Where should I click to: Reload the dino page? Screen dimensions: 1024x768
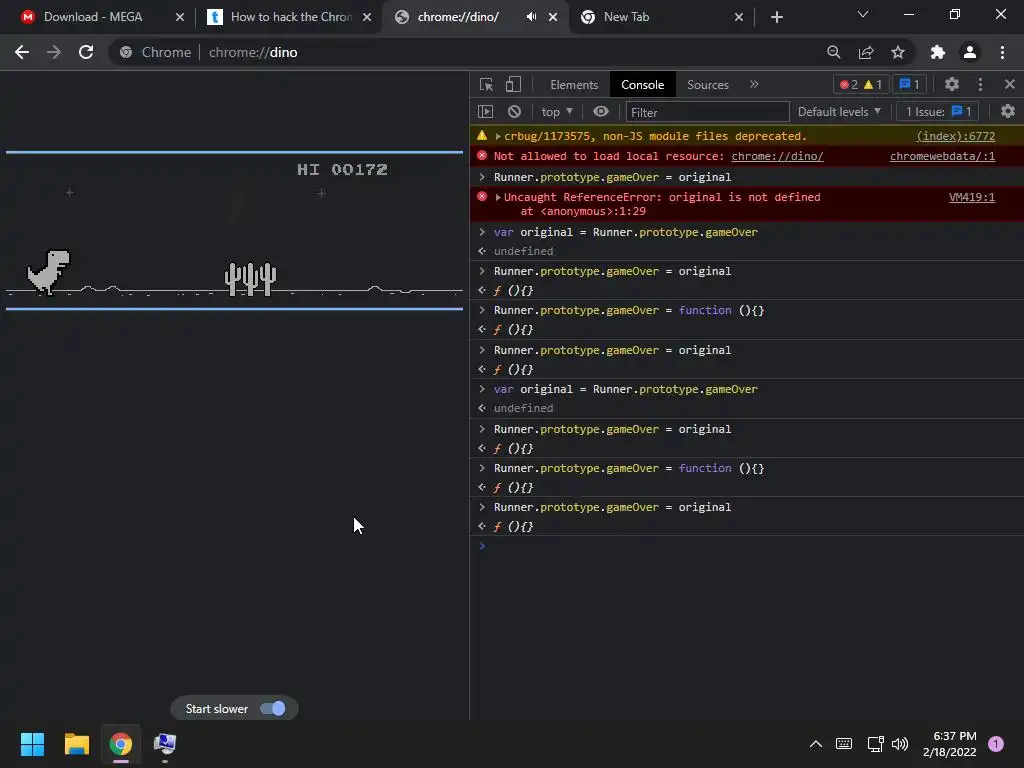pyautogui.click(x=86, y=52)
